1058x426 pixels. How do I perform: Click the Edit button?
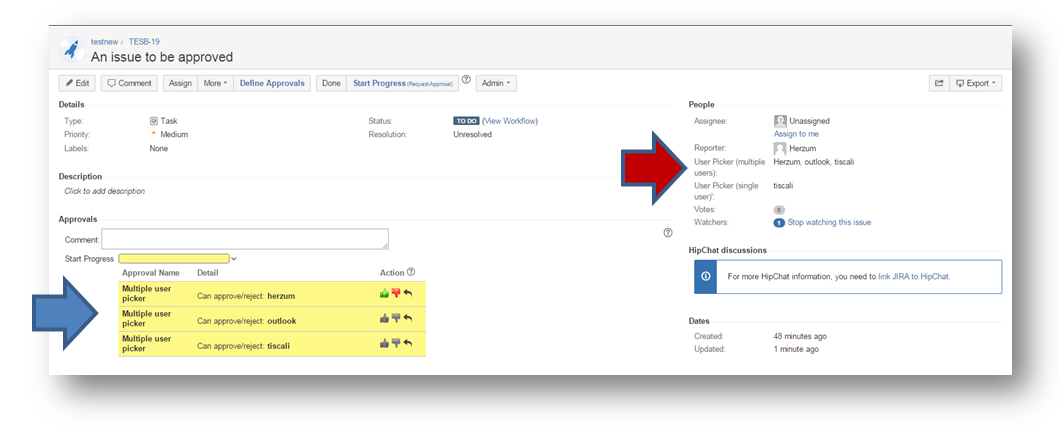78,83
